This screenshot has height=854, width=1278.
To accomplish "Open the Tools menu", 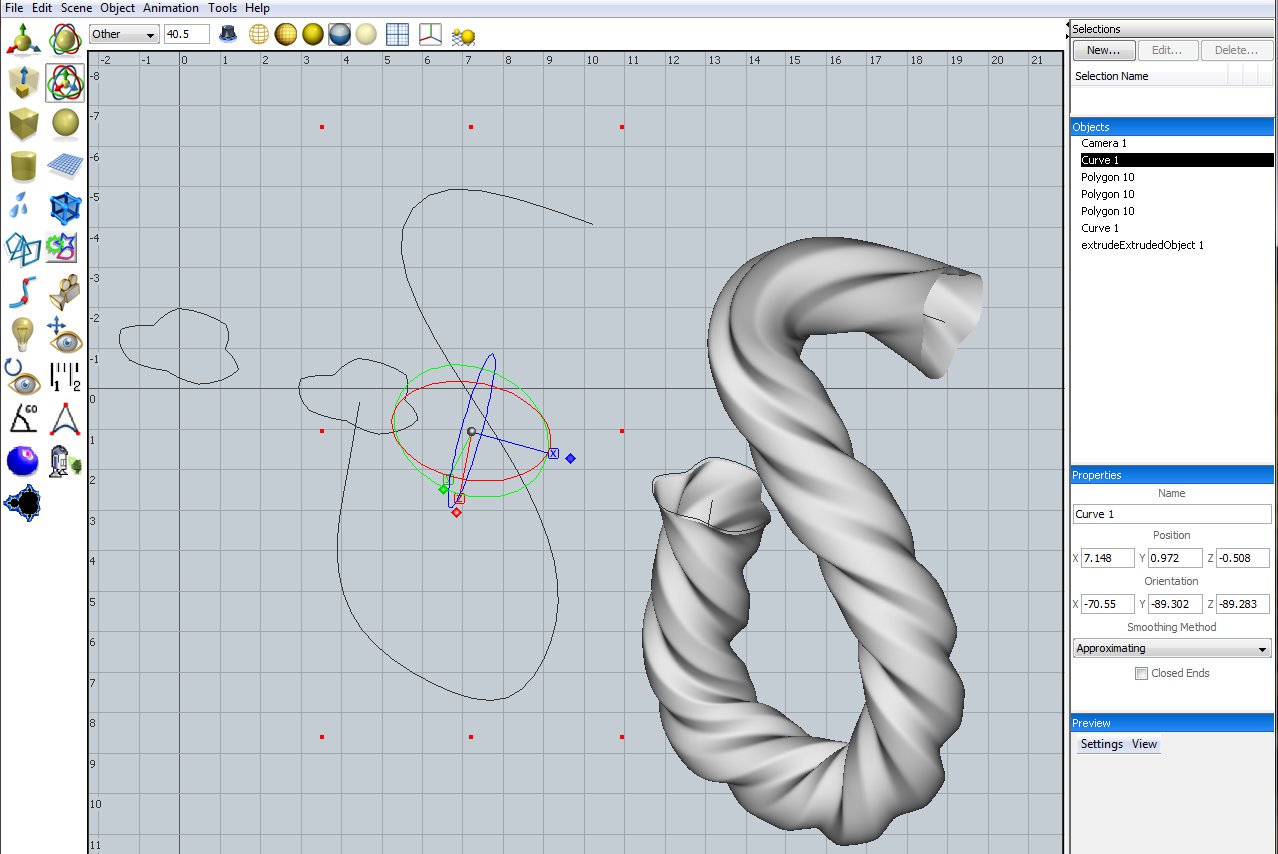I will (x=222, y=8).
